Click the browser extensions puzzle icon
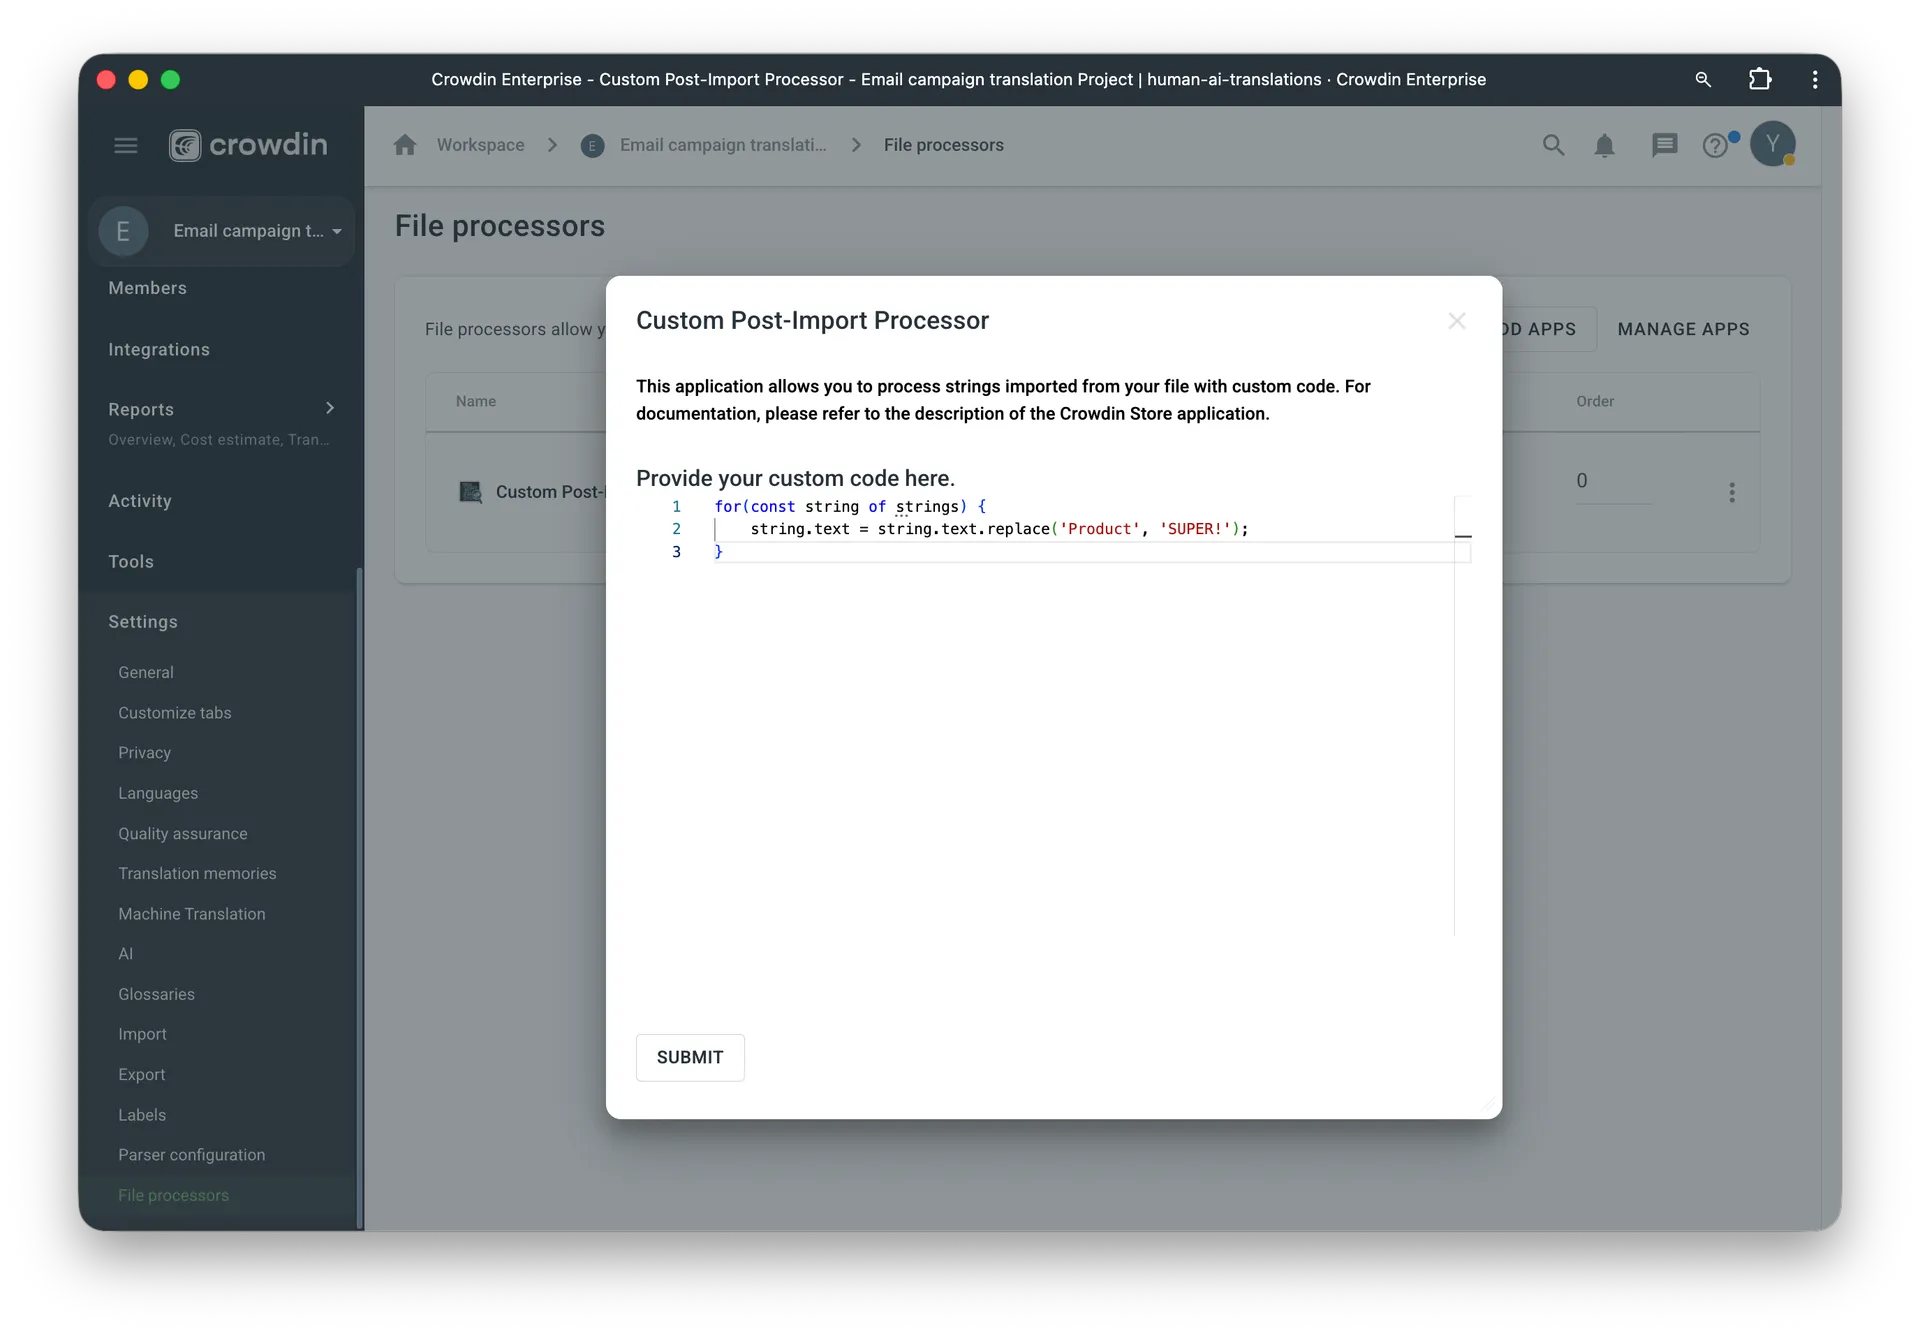The height and width of the screenshot is (1335, 1920). point(1759,79)
